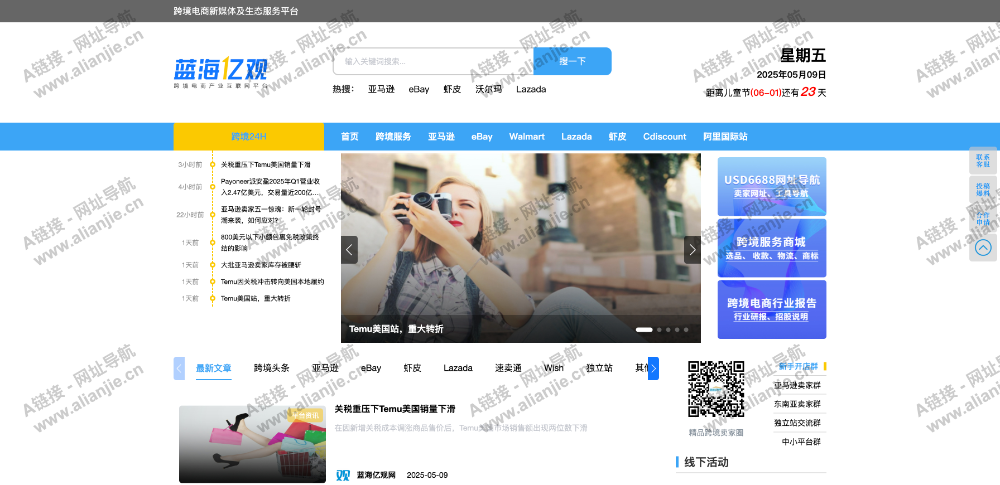Select 新手开店群 group tab

798,367
